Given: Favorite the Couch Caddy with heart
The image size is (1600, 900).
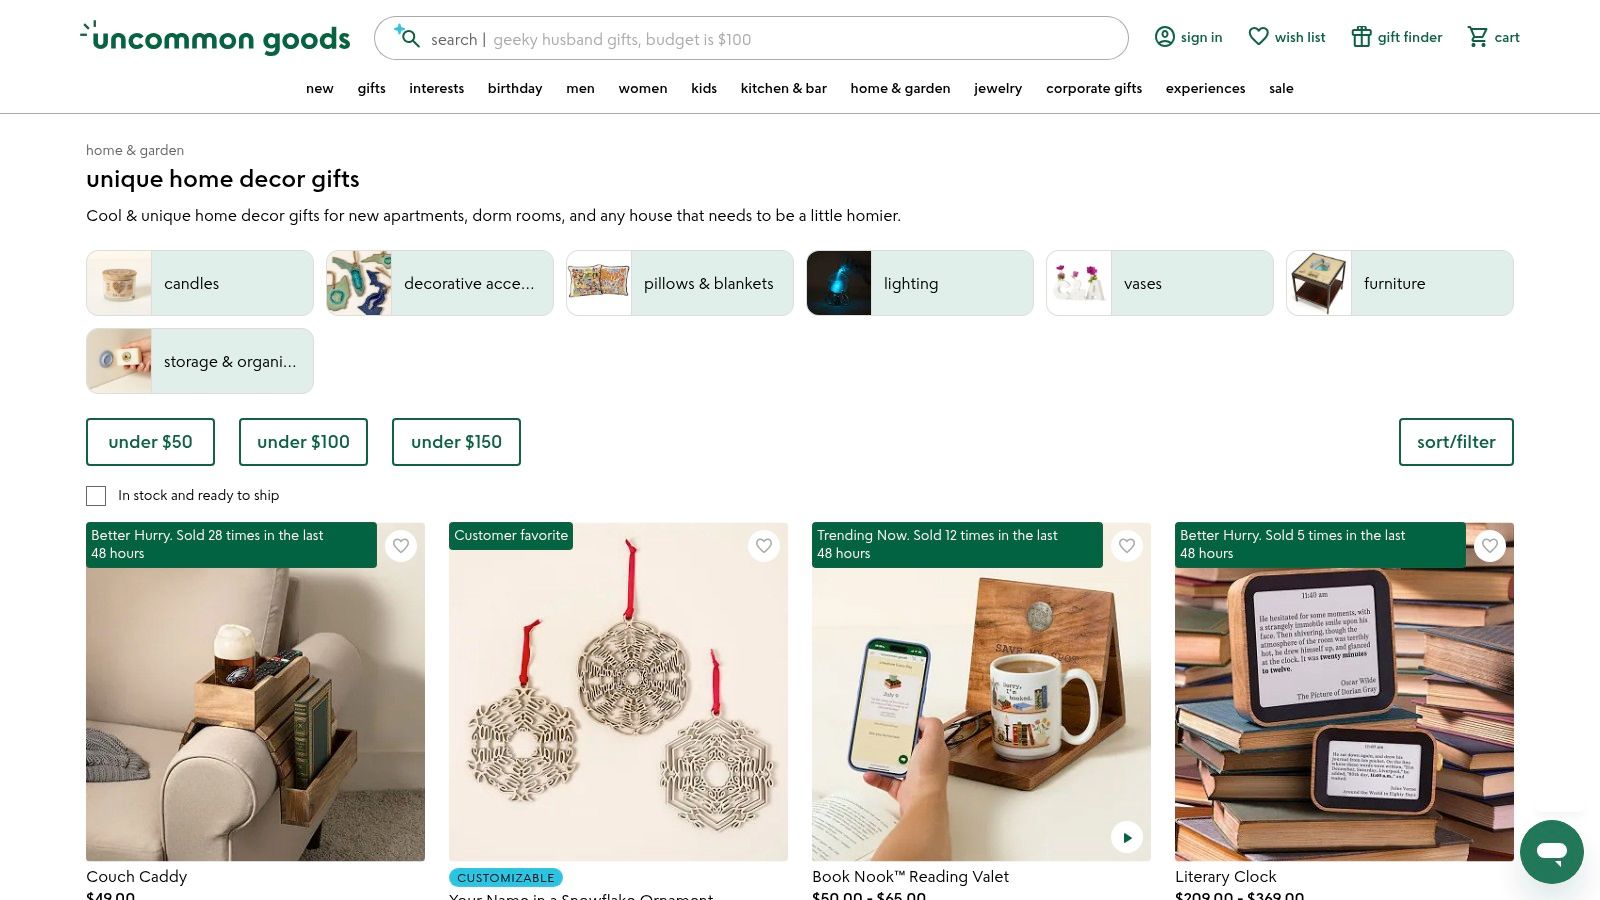Looking at the screenshot, I should (401, 546).
